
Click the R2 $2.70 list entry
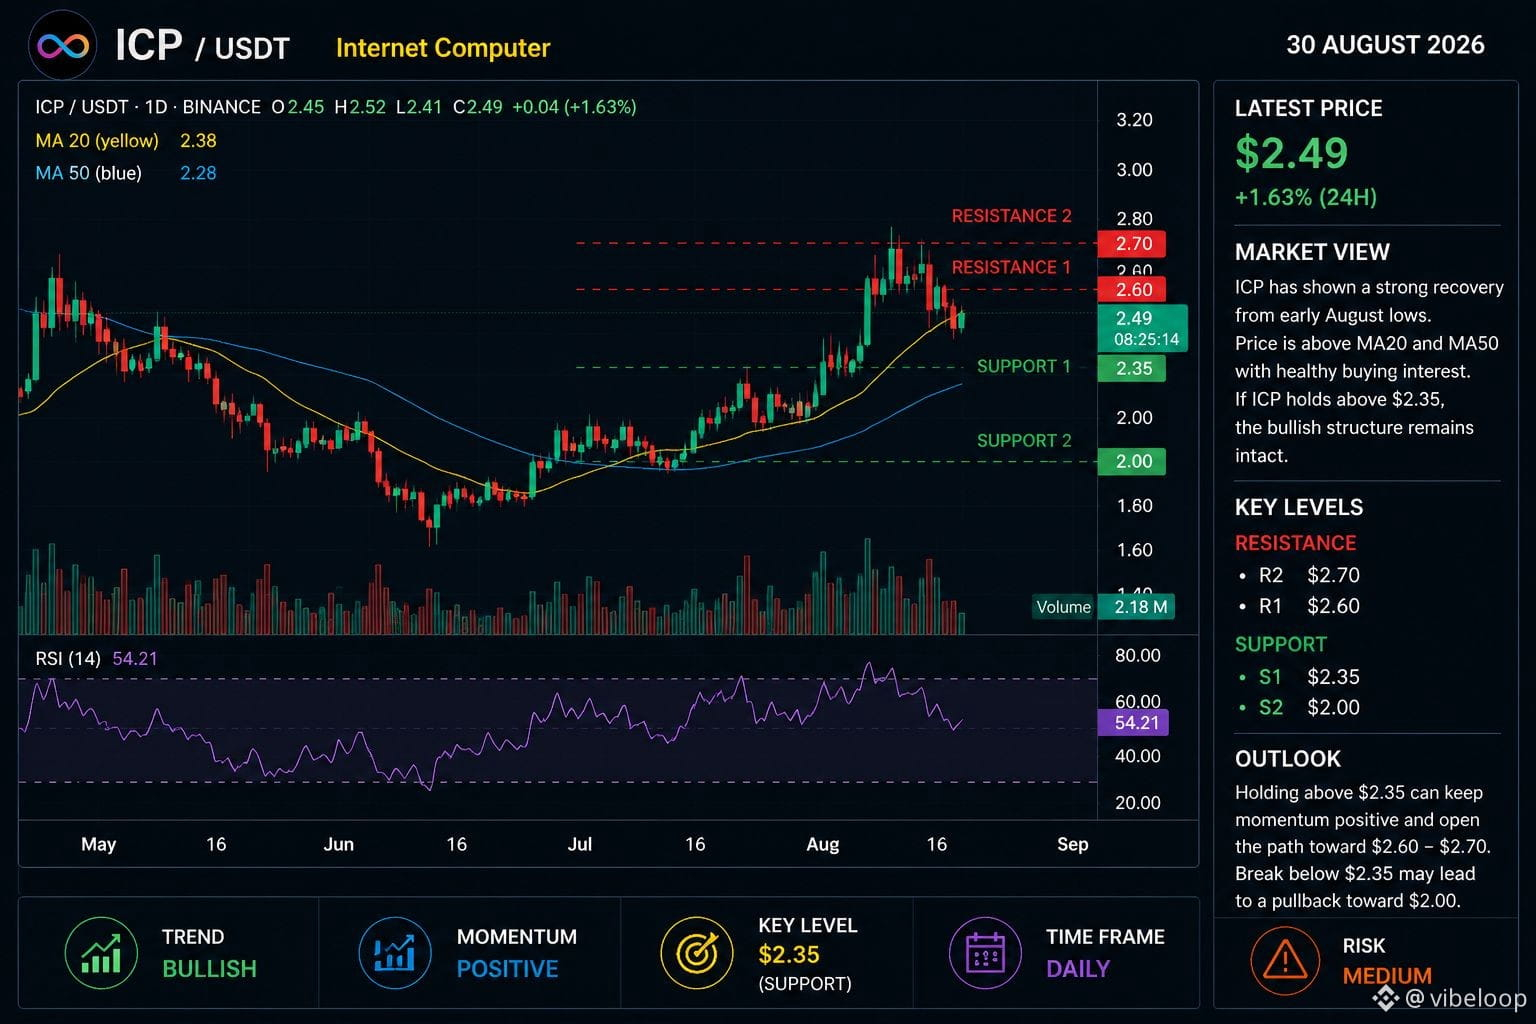tap(1300, 575)
